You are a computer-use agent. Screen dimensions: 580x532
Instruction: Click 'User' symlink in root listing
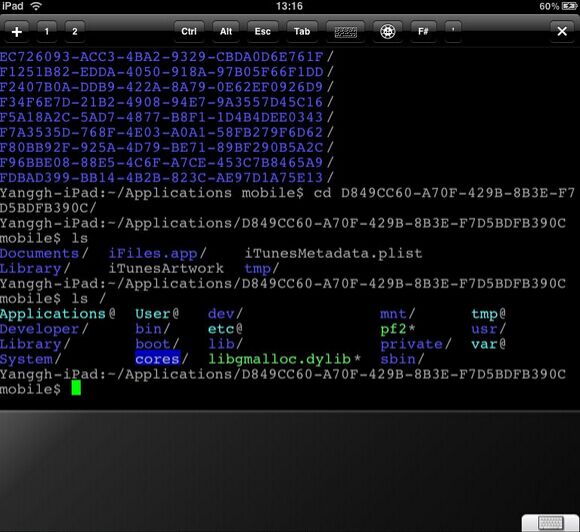pyautogui.click(x=153, y=314)
